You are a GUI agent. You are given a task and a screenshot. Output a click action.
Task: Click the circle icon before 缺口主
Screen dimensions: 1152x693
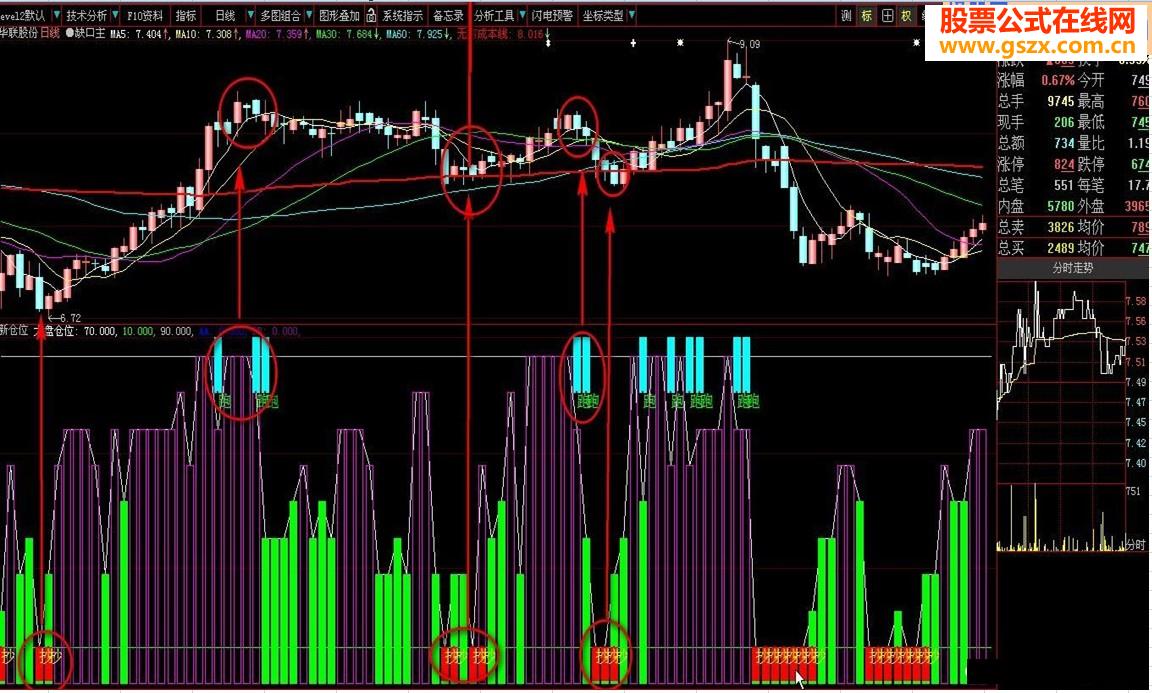click(x=70, y=33)
